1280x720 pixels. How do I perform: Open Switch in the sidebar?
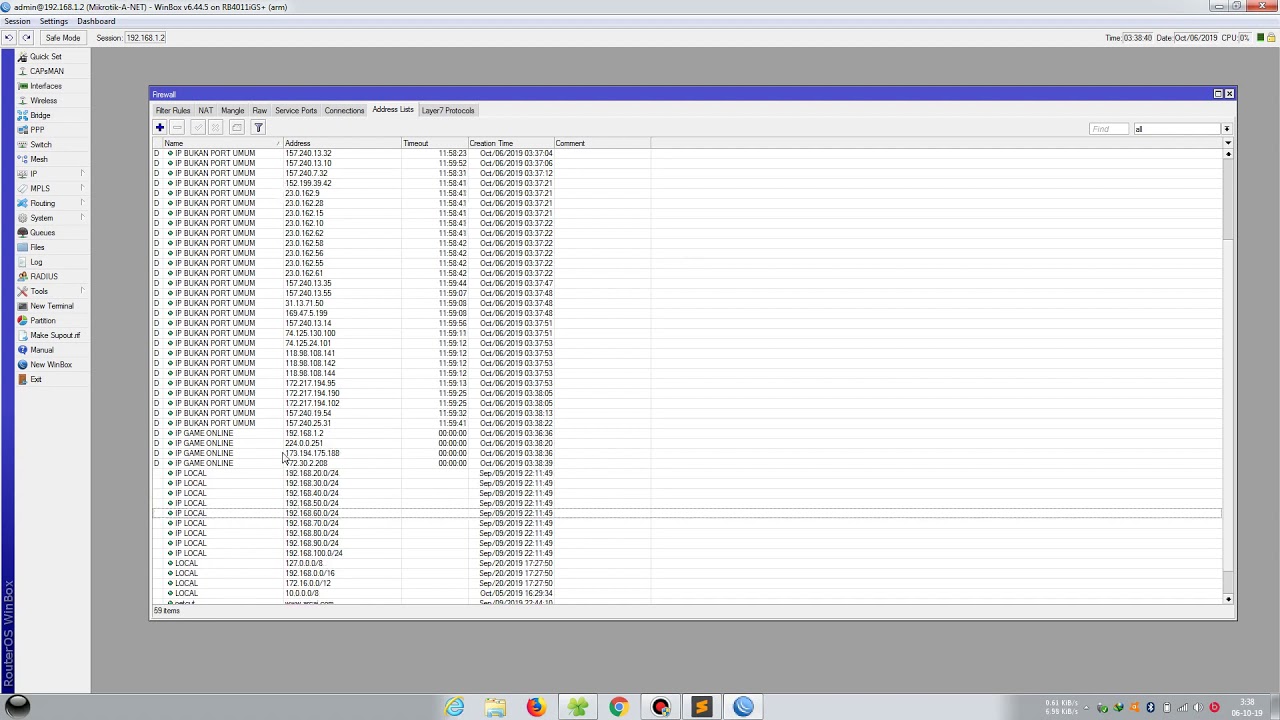click(40, 145)
